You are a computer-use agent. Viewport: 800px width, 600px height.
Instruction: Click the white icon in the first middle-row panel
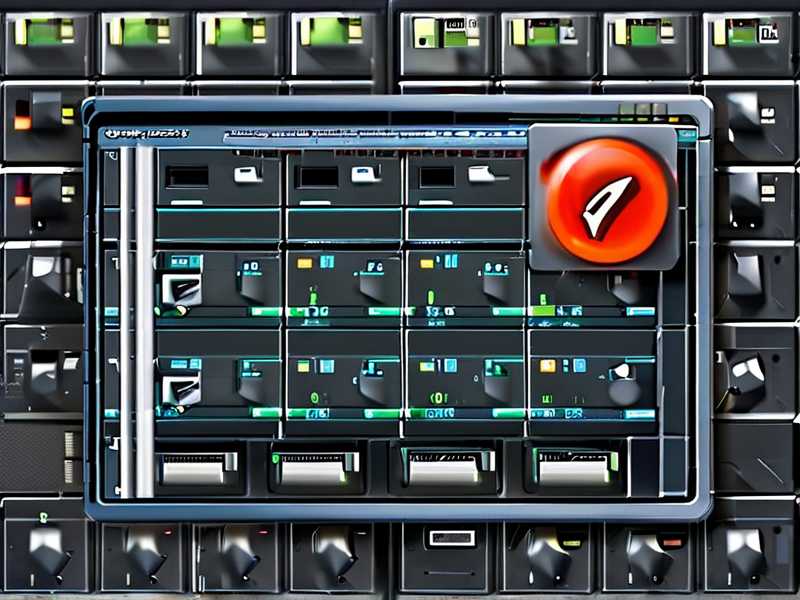point(181,289)
